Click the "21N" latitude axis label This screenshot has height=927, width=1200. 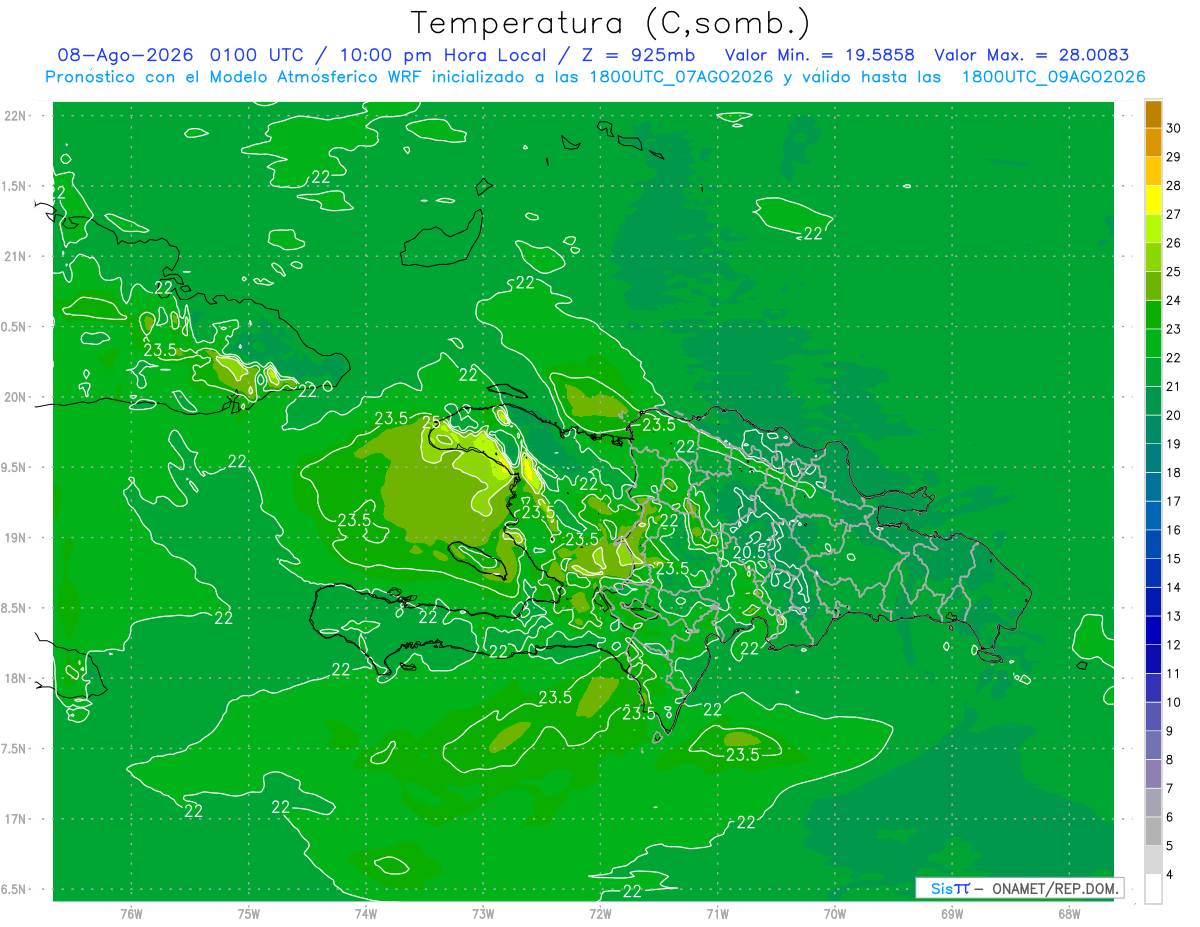click(x=16, y=257)
